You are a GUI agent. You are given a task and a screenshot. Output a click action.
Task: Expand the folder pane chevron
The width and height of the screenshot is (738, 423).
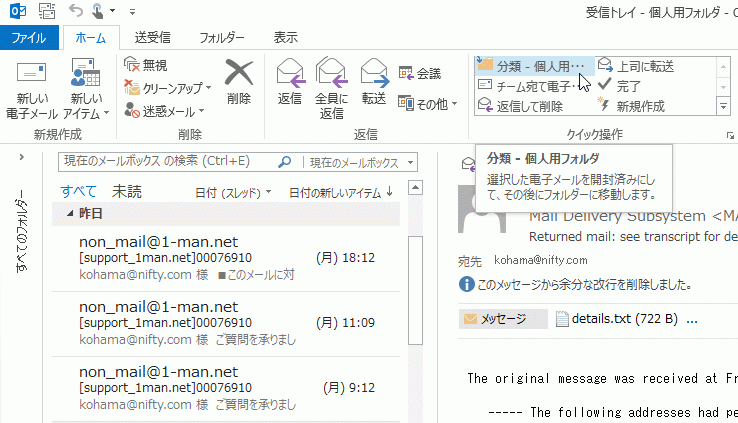22,157
